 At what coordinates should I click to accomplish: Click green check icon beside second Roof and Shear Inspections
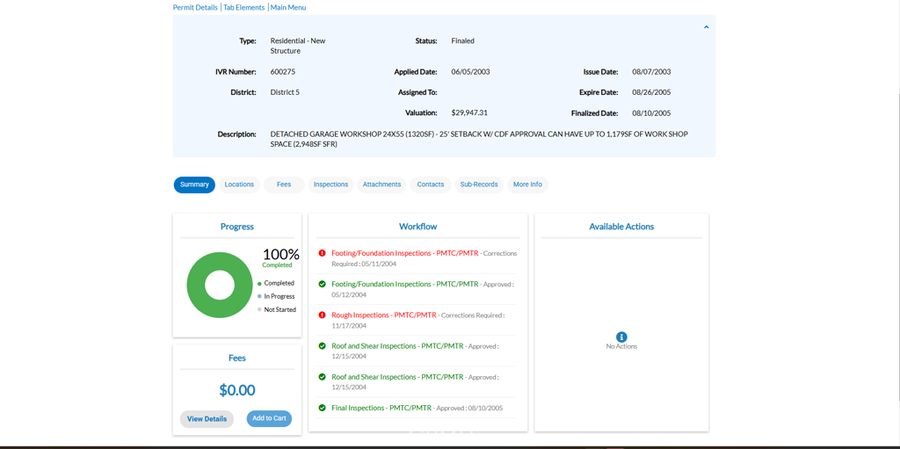tap(322, 377)
